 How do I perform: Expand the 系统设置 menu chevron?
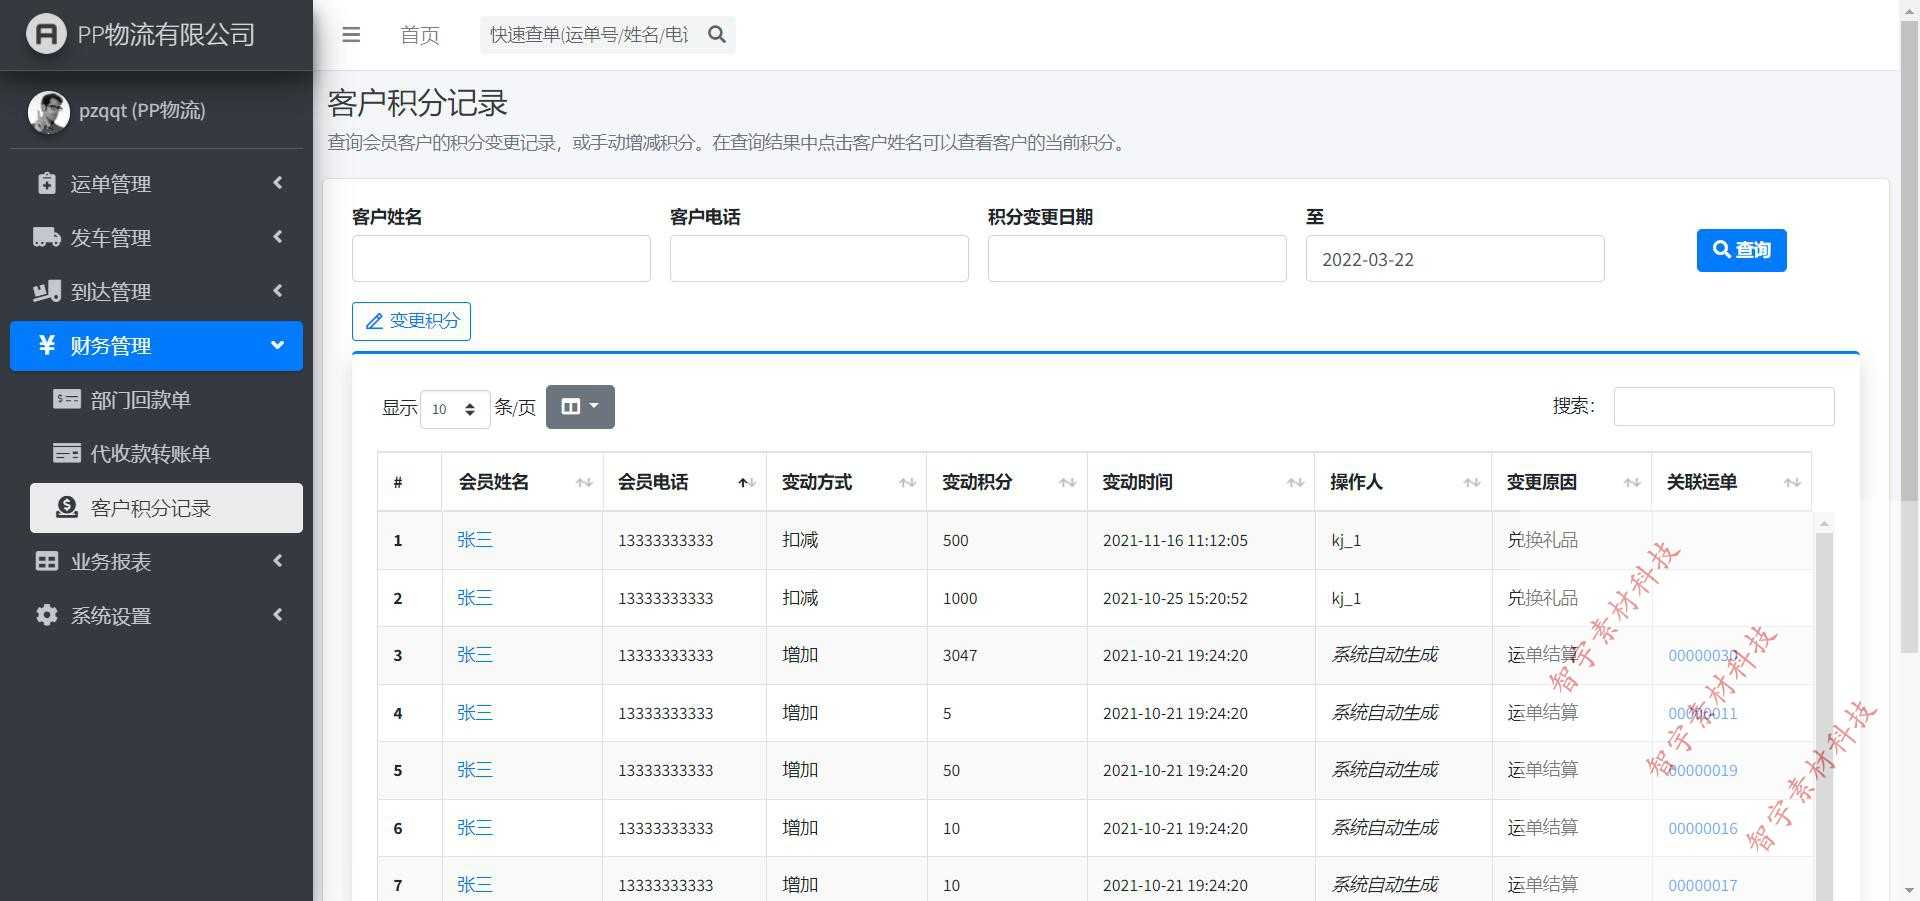277,615
